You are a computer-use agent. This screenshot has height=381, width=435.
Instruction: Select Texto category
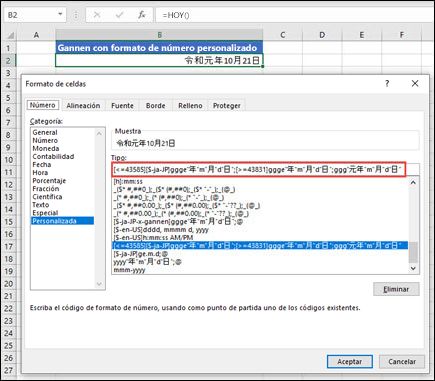tap(41, 205)
